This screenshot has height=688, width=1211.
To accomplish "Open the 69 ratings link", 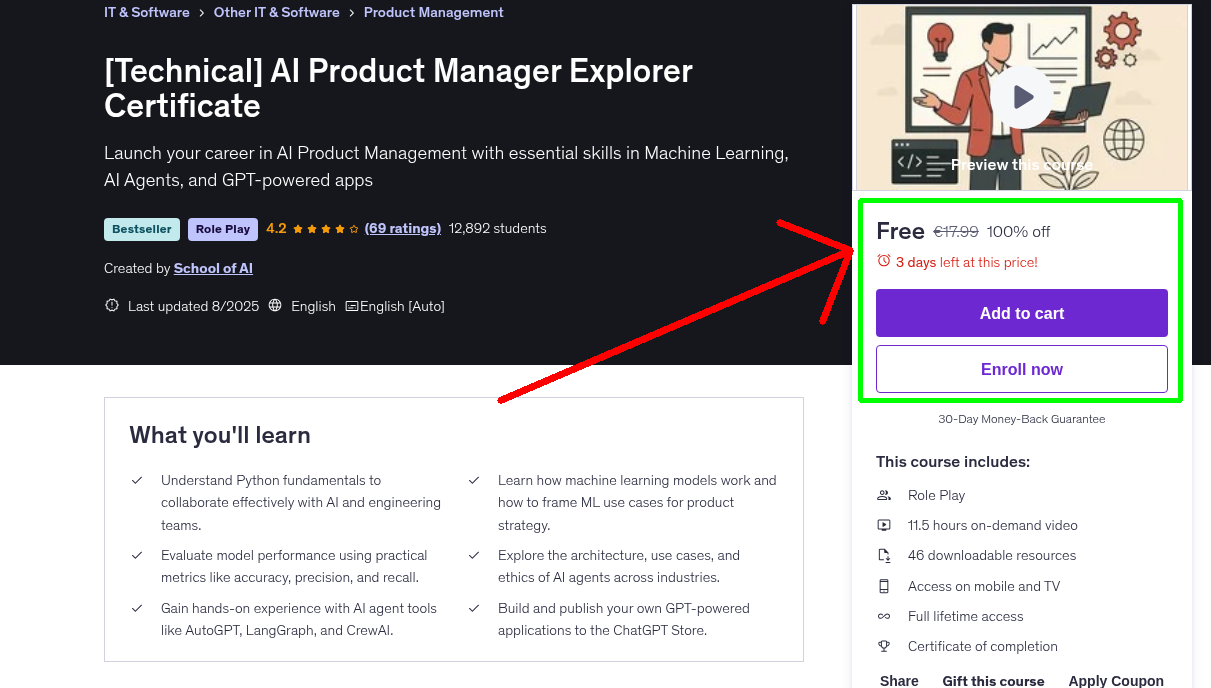I will pos(402,228).
